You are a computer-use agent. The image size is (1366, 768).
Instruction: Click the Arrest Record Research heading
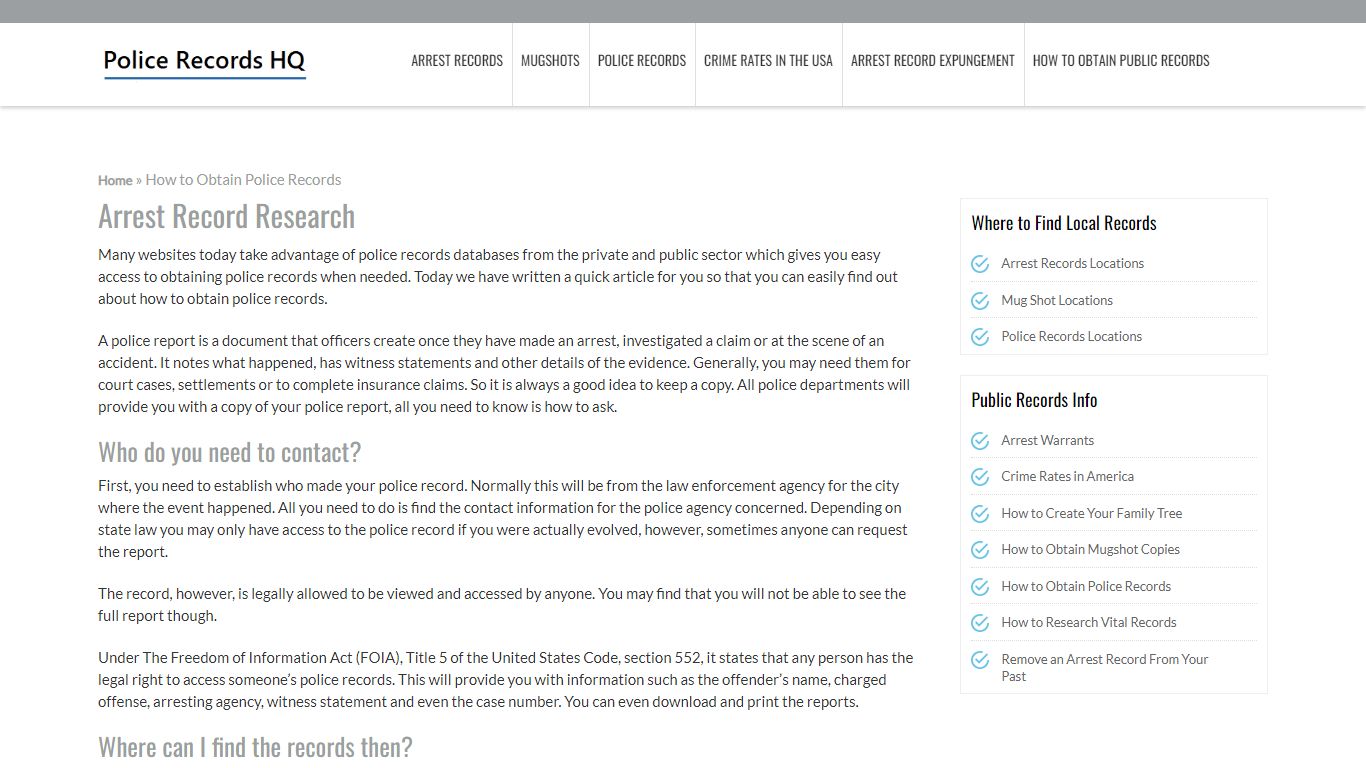coord(226,216)
